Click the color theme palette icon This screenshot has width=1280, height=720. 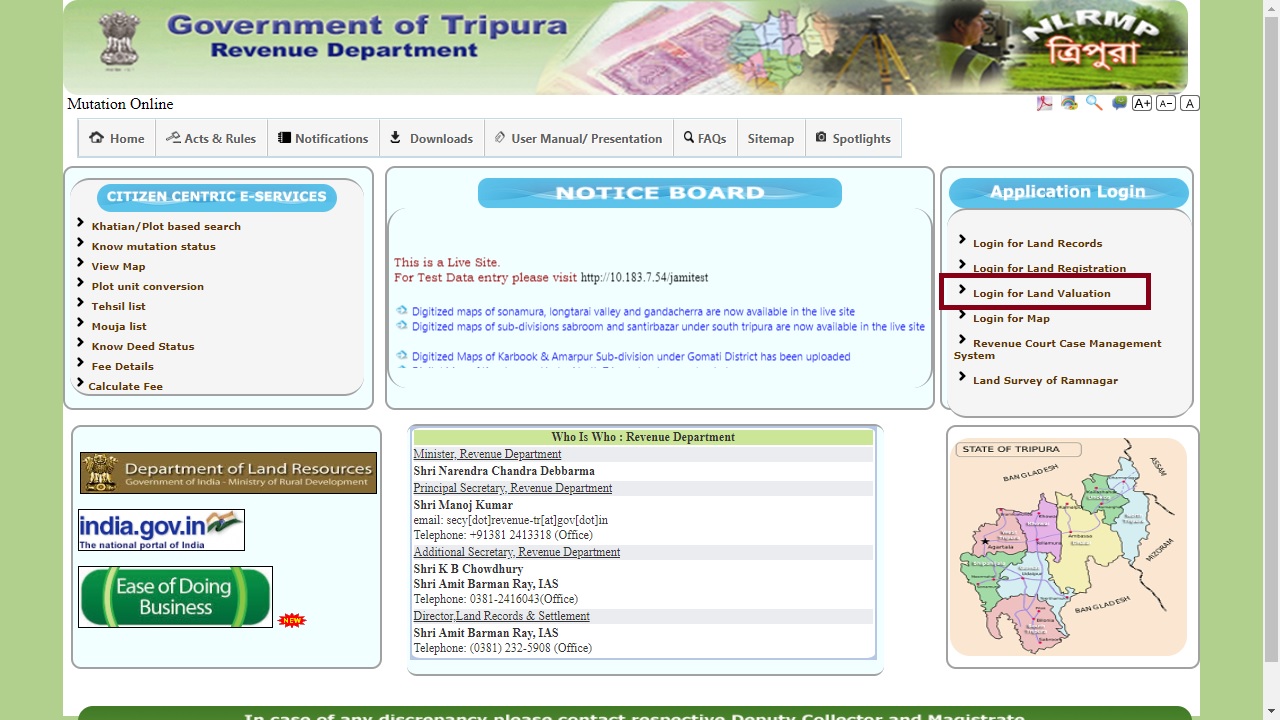pos(1068,103)
